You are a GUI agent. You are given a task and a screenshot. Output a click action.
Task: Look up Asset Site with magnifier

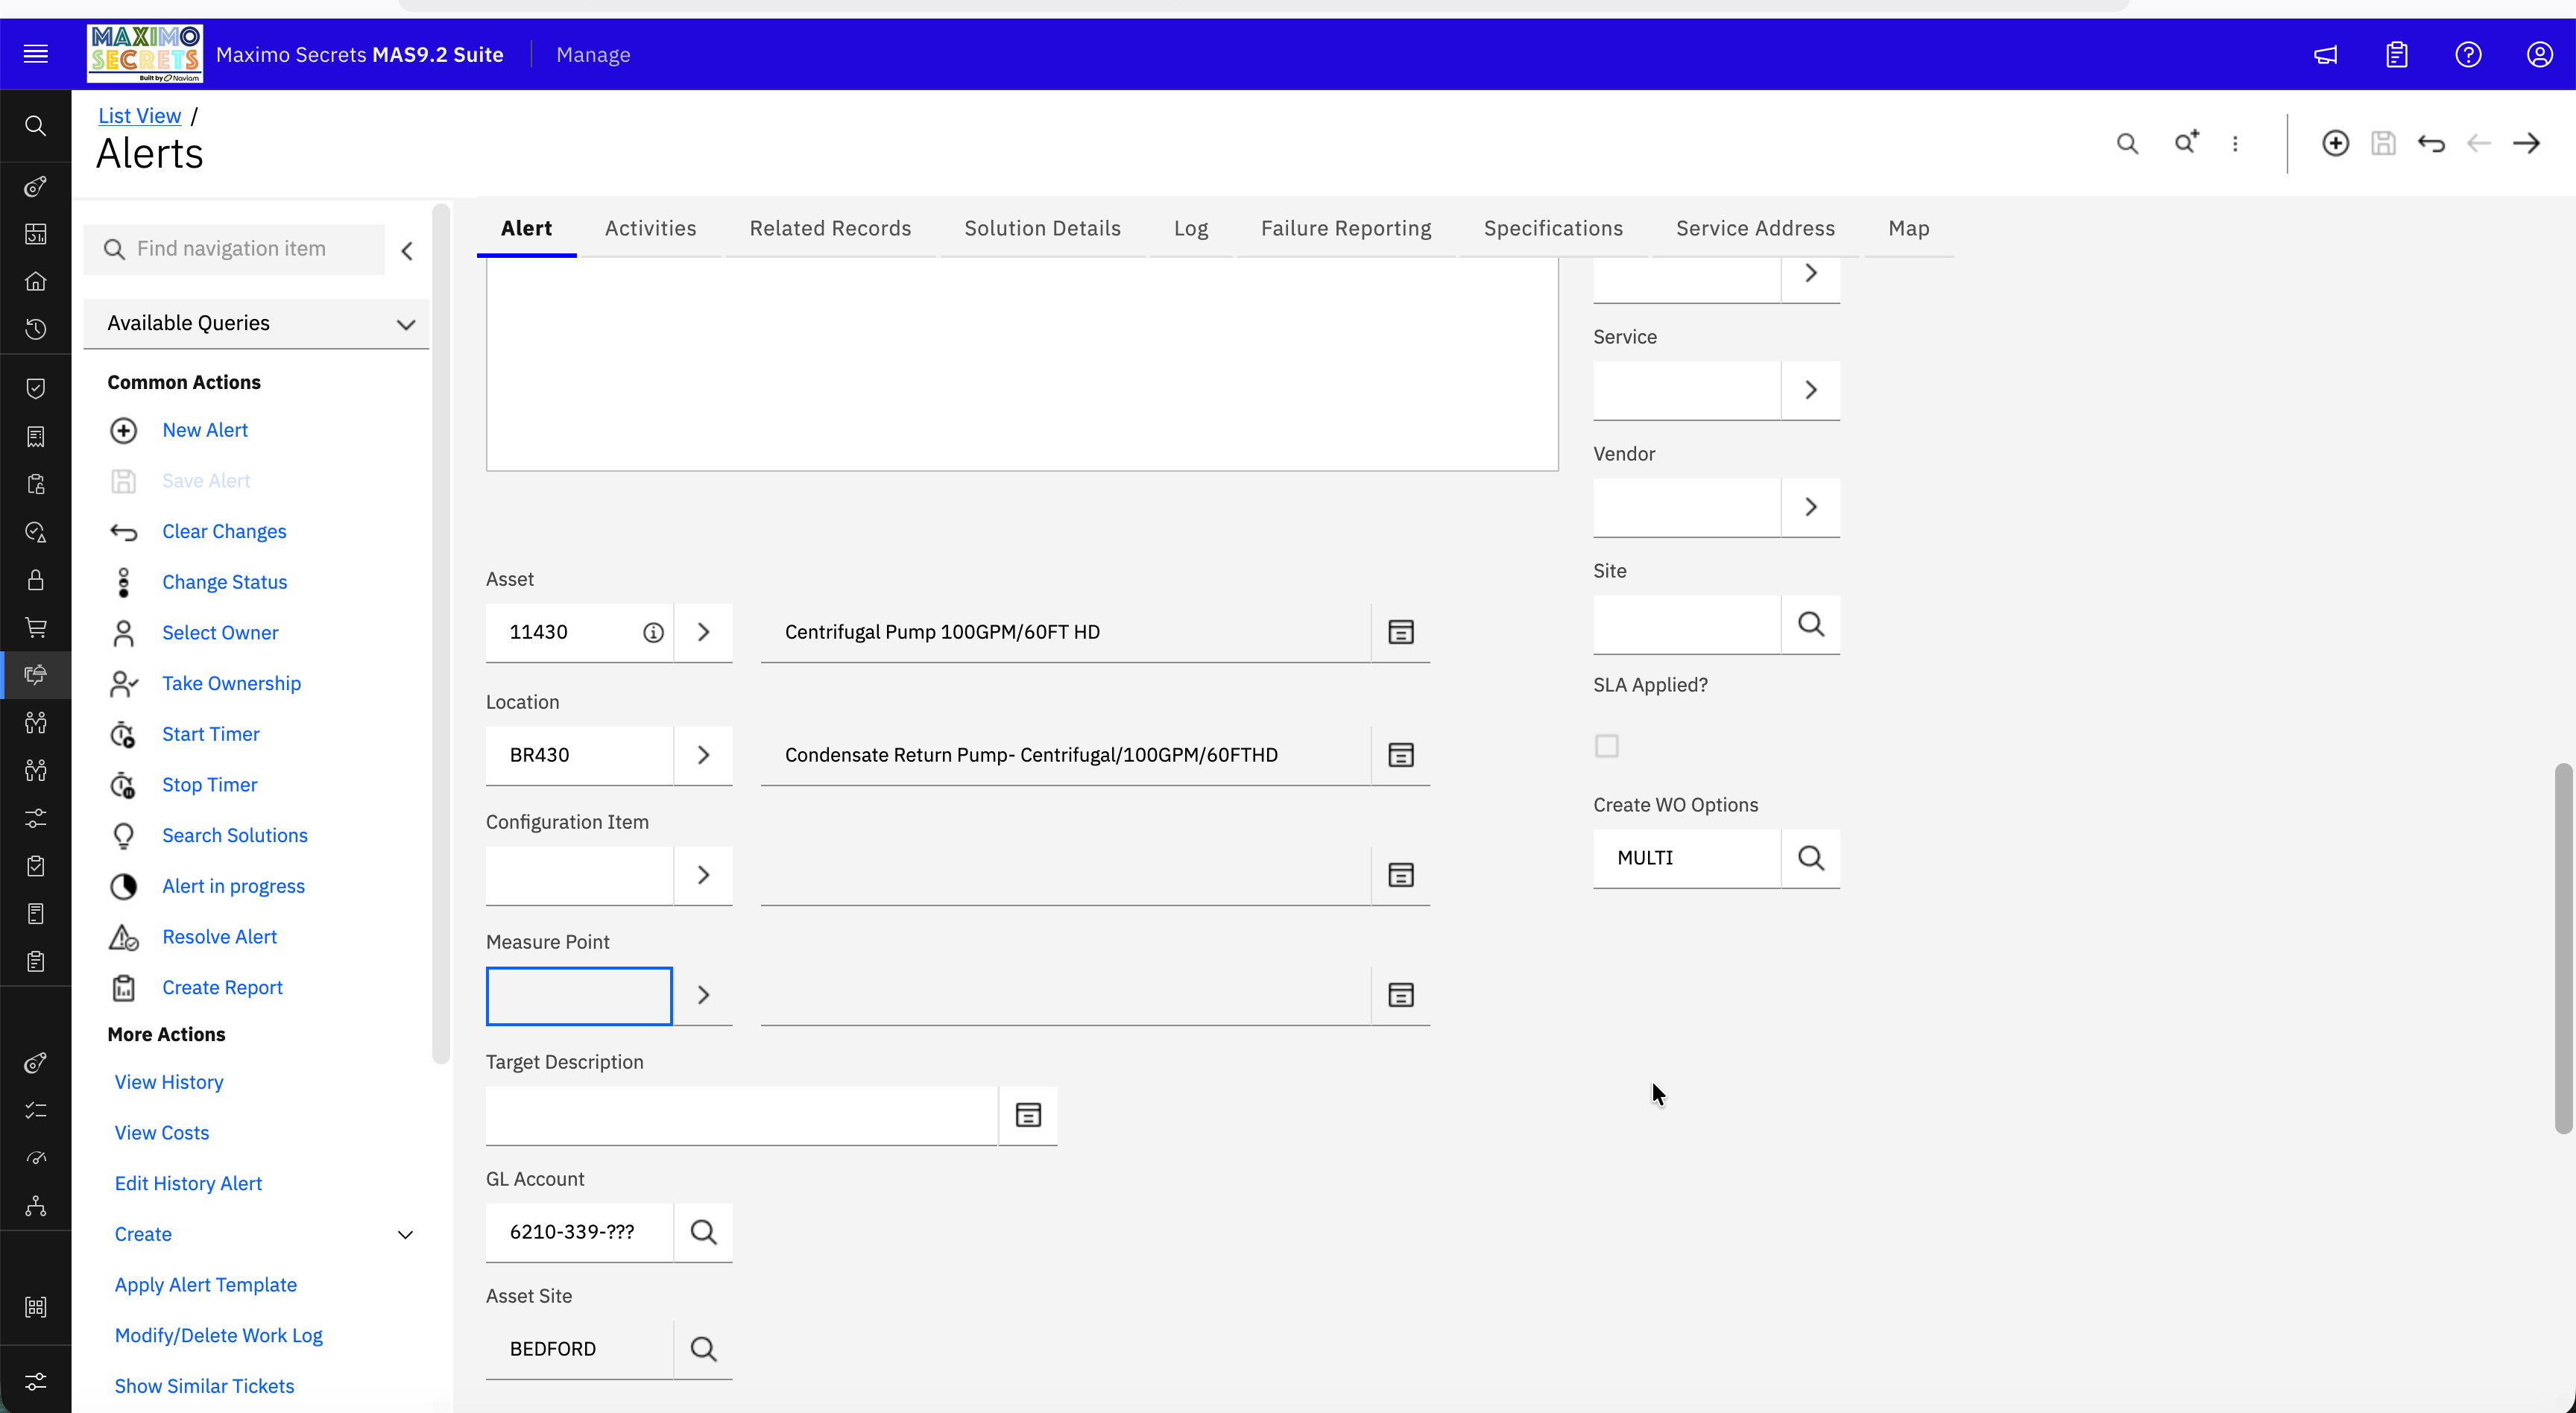(703, 1349)
